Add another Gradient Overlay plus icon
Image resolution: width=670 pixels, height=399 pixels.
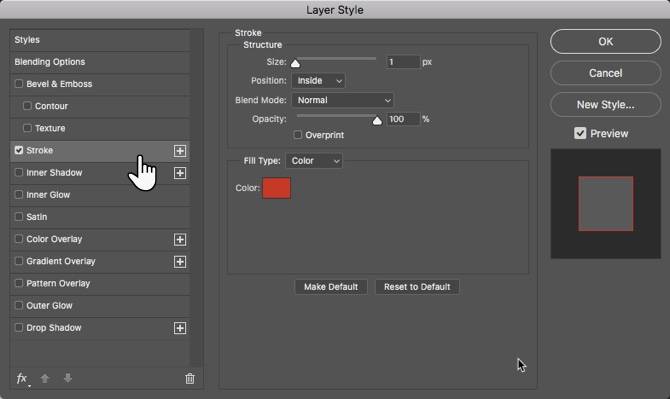tap(180, 262)
